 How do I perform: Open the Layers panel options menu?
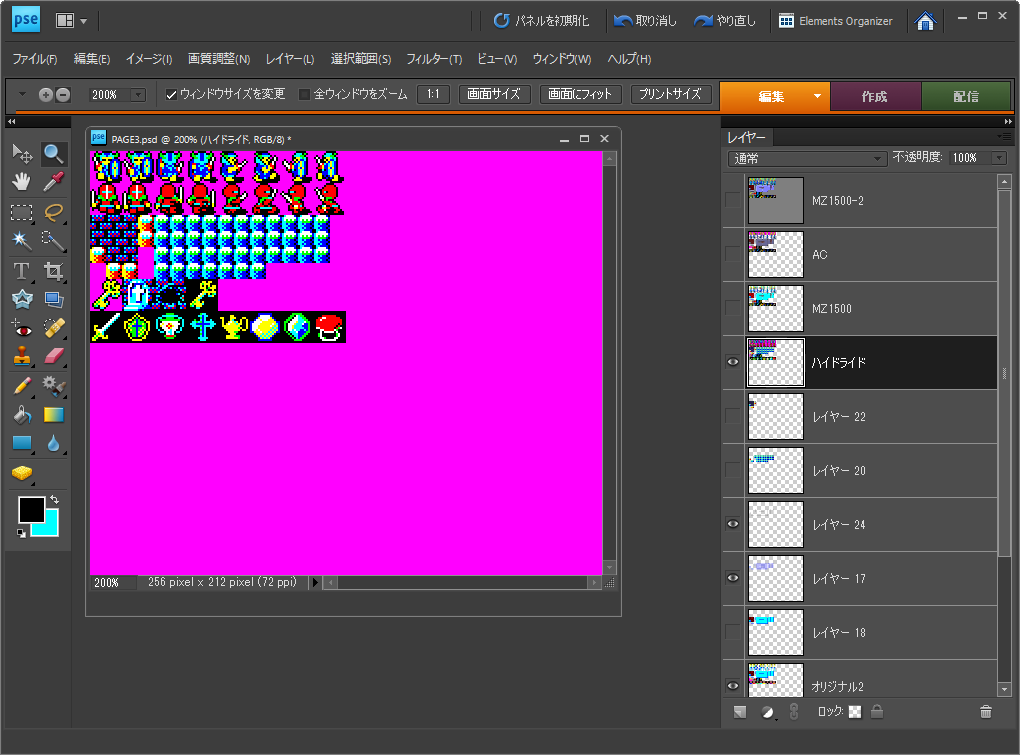click(1004, 137)
